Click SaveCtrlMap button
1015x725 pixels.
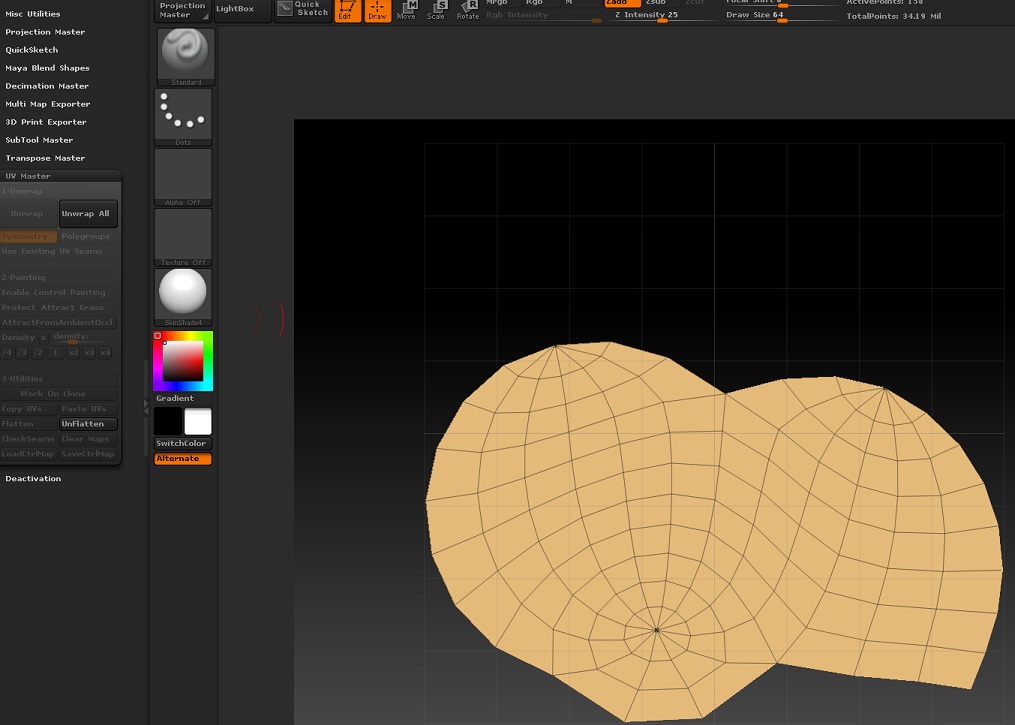pos(89,454)
